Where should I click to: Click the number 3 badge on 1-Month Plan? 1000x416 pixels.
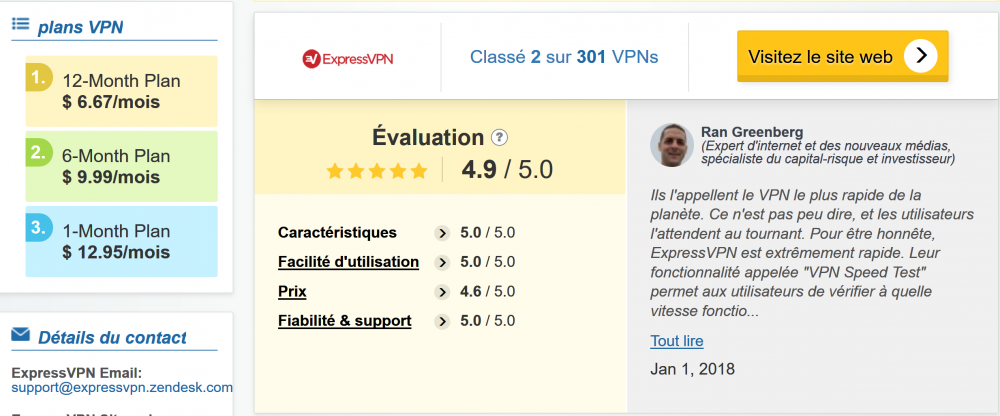click(x=38, y=227)
